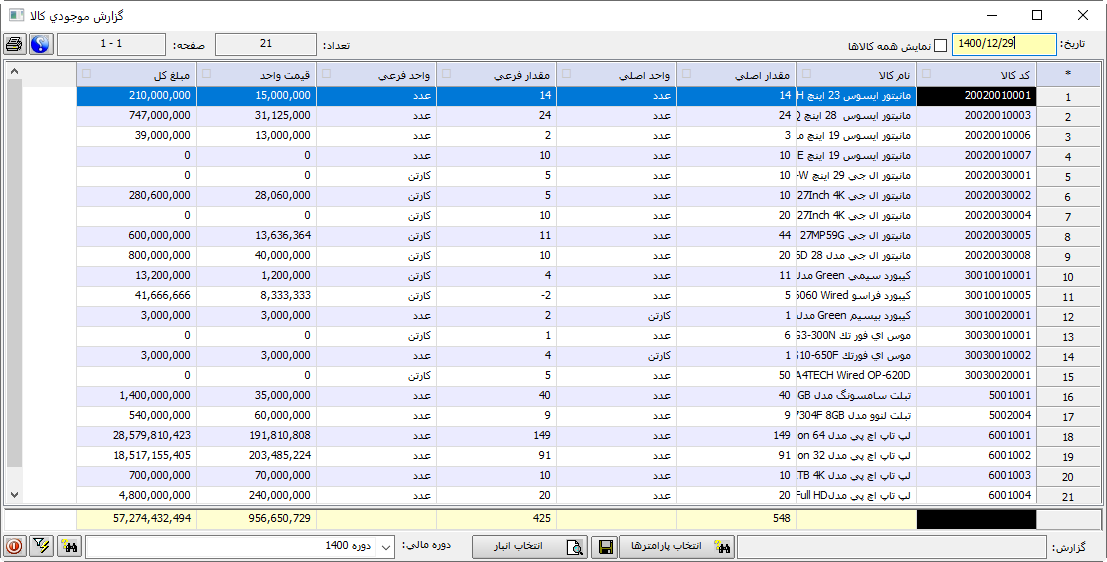
Task: Click the 'انتخاب انبار' button
Action: [530, 547]
